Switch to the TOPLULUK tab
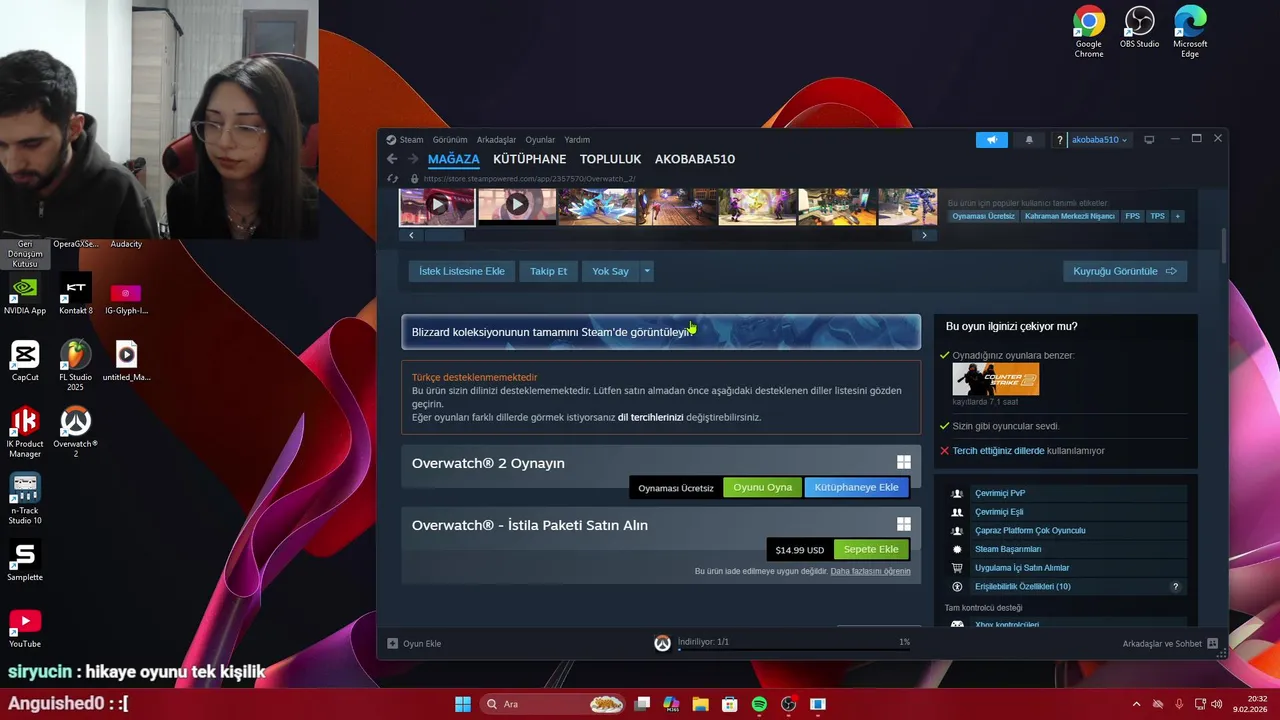This screenshot has height=720, width=1280. coord(610,159)
